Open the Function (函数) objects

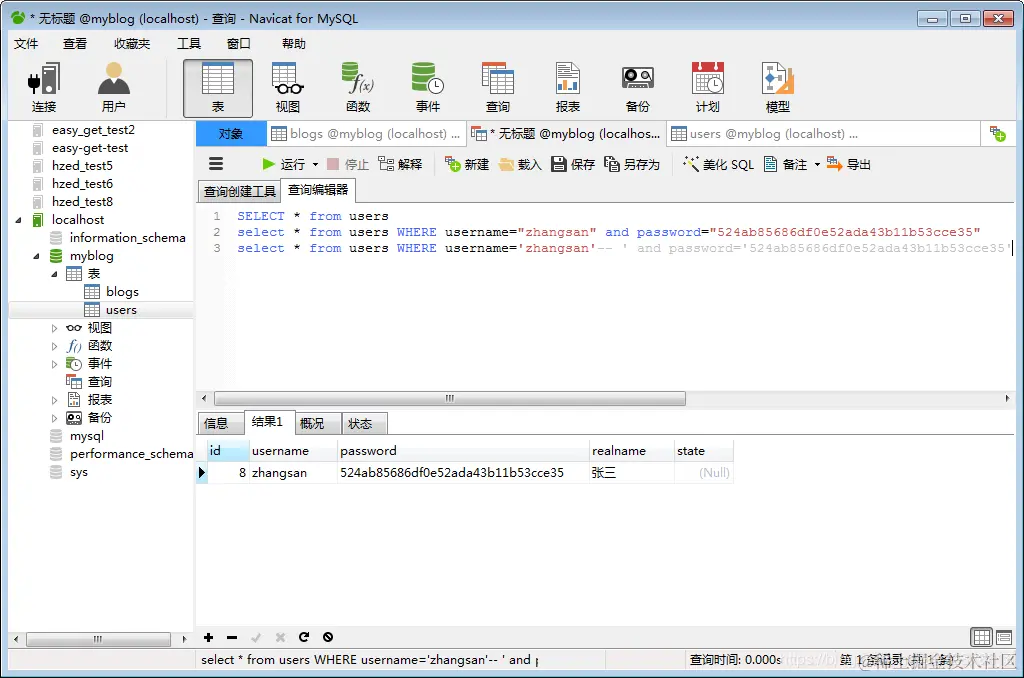[x=358, y=88]
